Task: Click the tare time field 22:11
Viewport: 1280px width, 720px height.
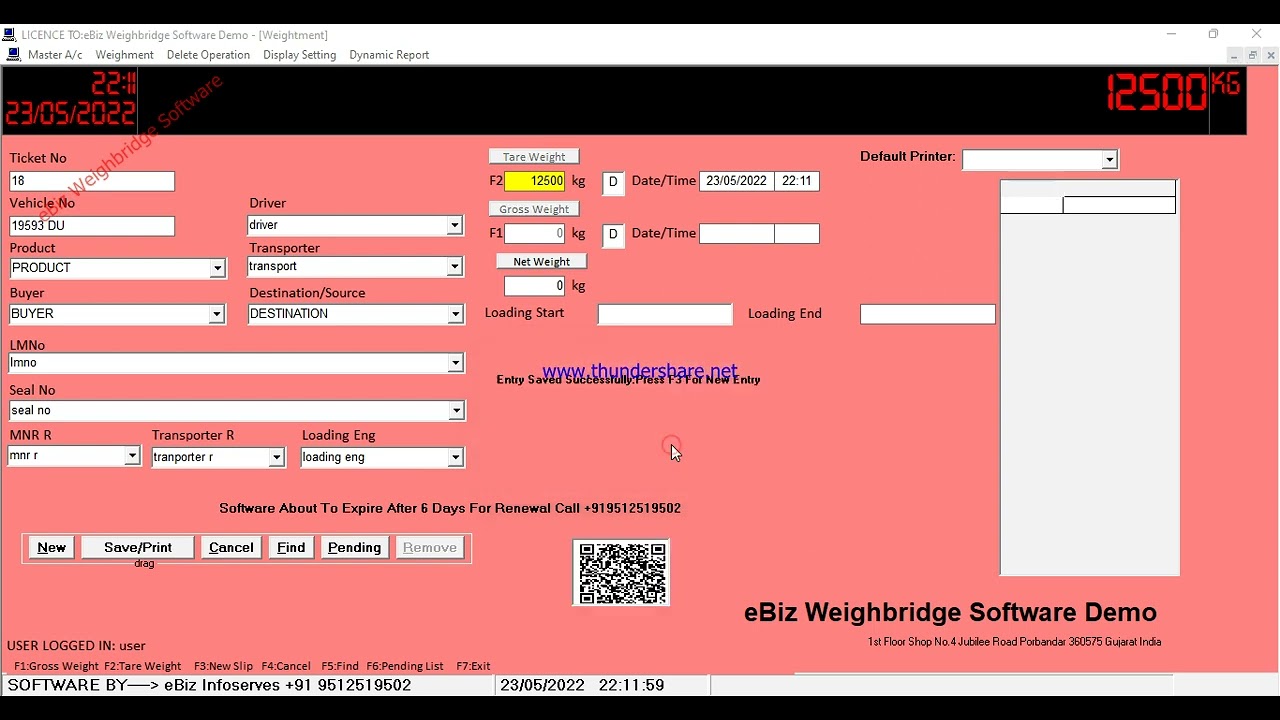Action: (797, 181)
